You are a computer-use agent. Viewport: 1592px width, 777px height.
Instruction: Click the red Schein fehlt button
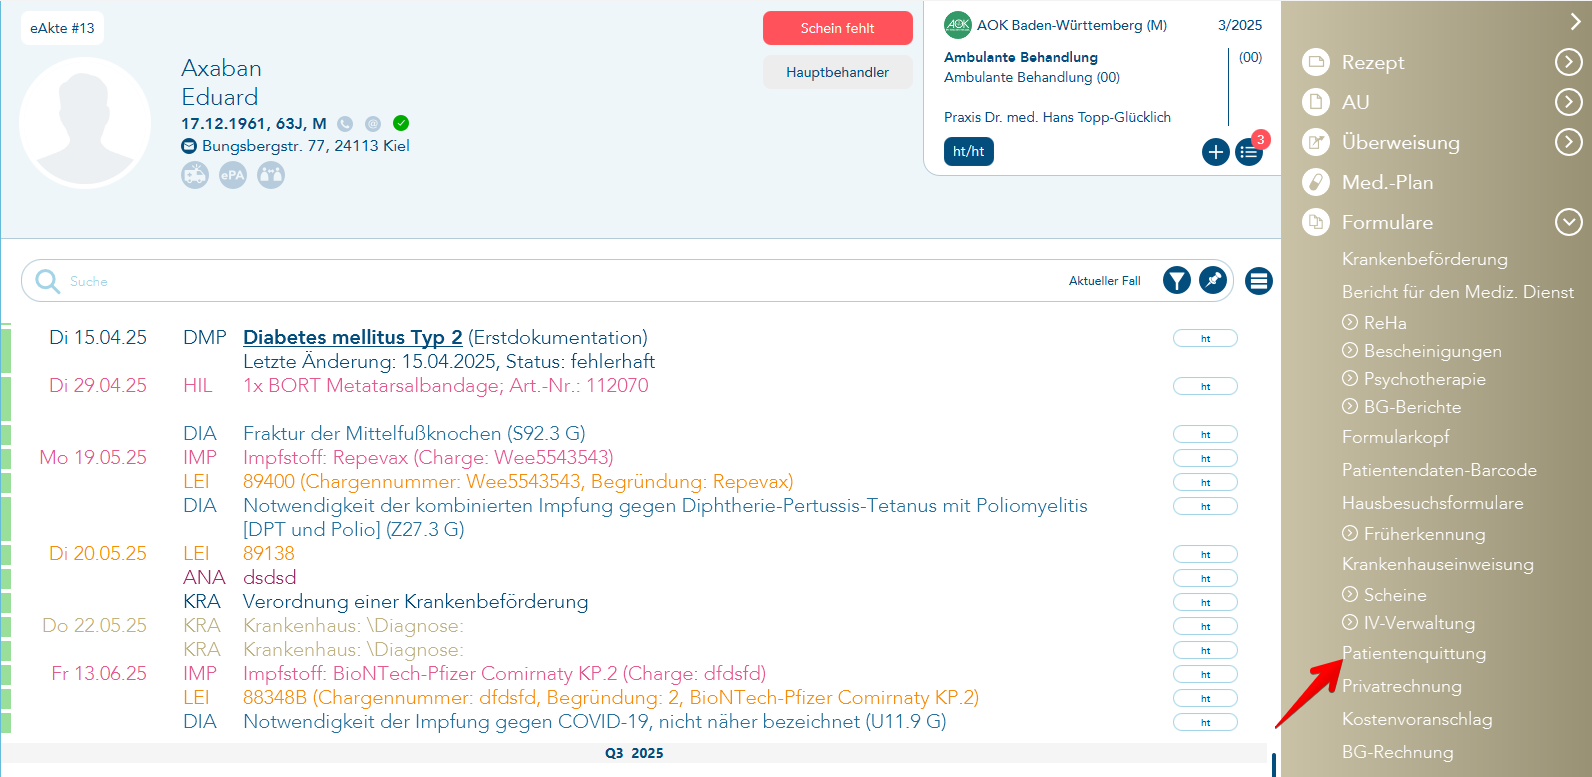[838, 28]
